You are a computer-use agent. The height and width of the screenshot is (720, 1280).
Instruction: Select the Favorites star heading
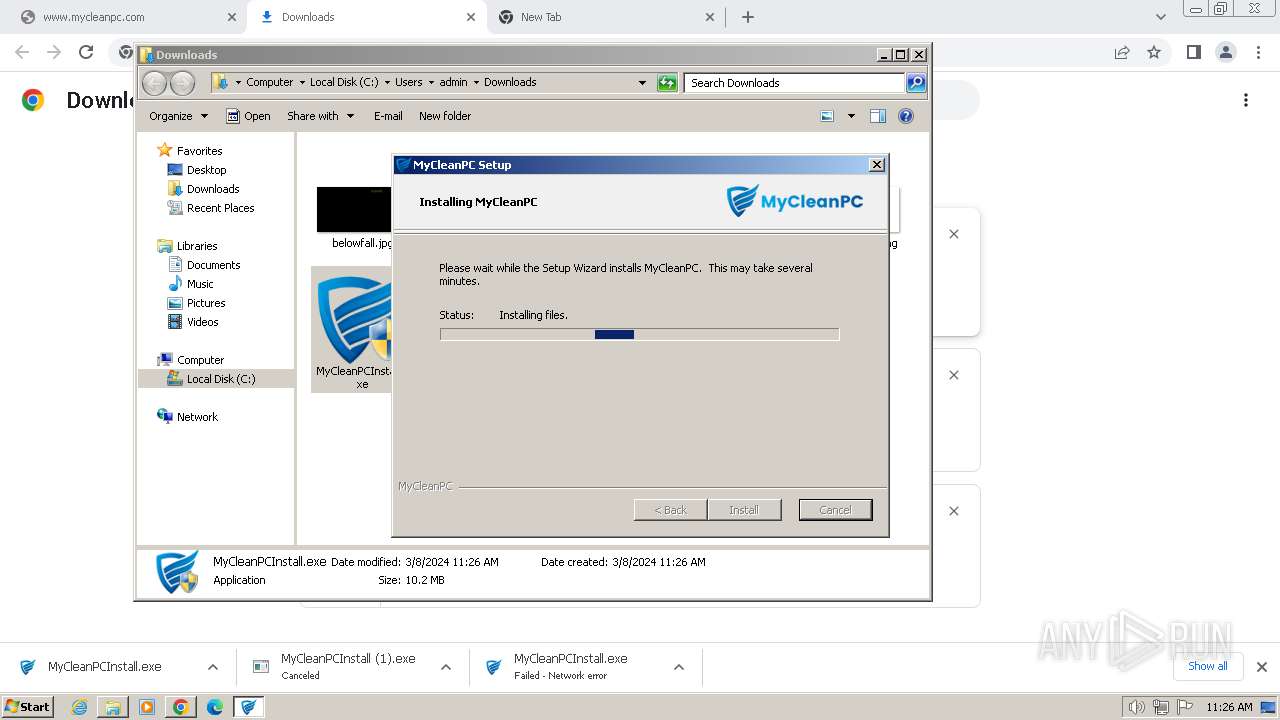tap(190, 151)
